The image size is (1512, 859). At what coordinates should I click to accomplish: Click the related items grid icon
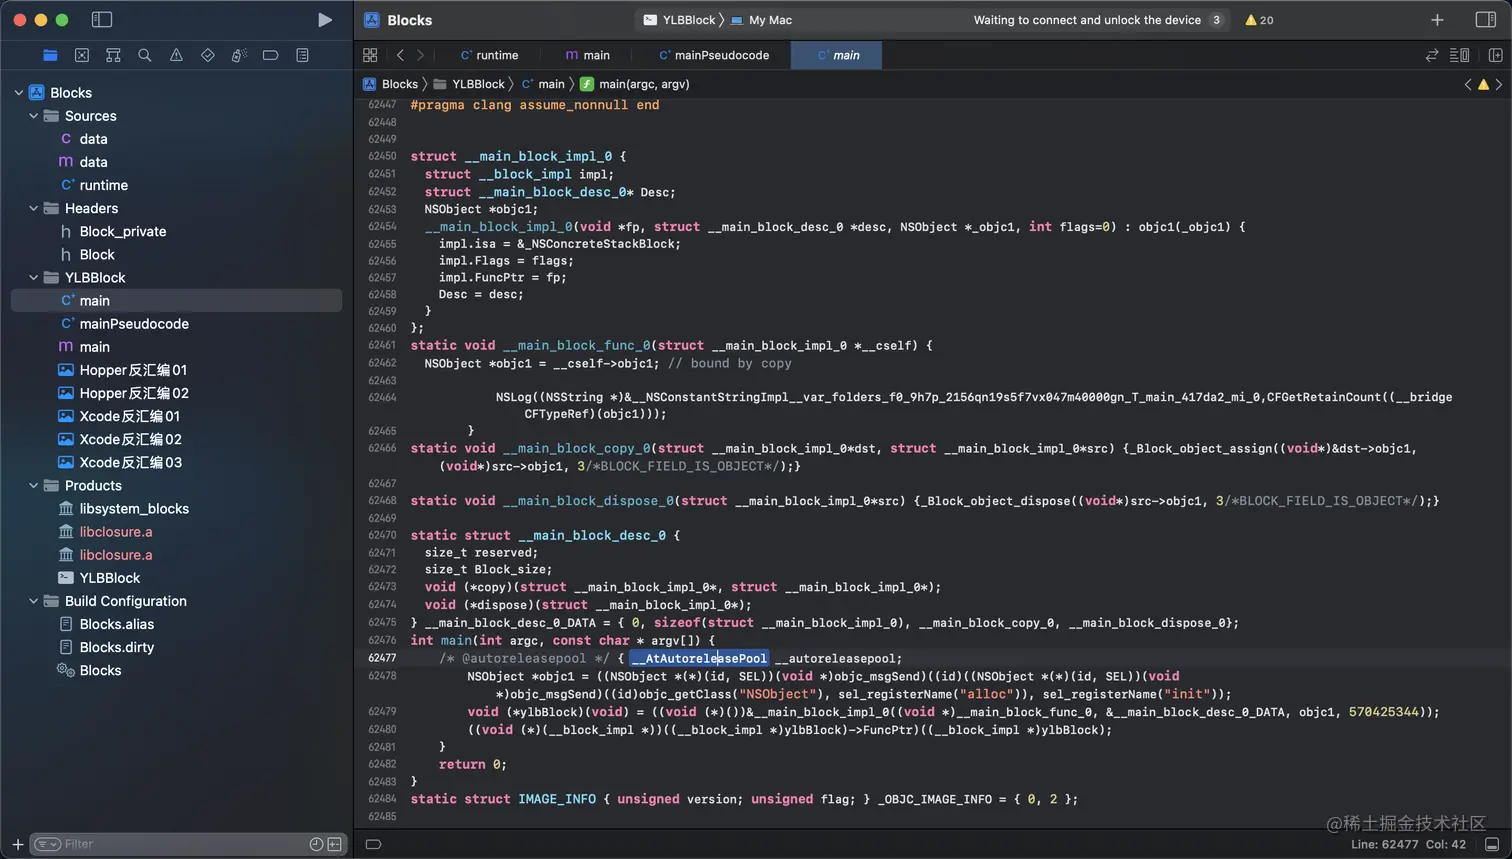click(x=370, y=55)
